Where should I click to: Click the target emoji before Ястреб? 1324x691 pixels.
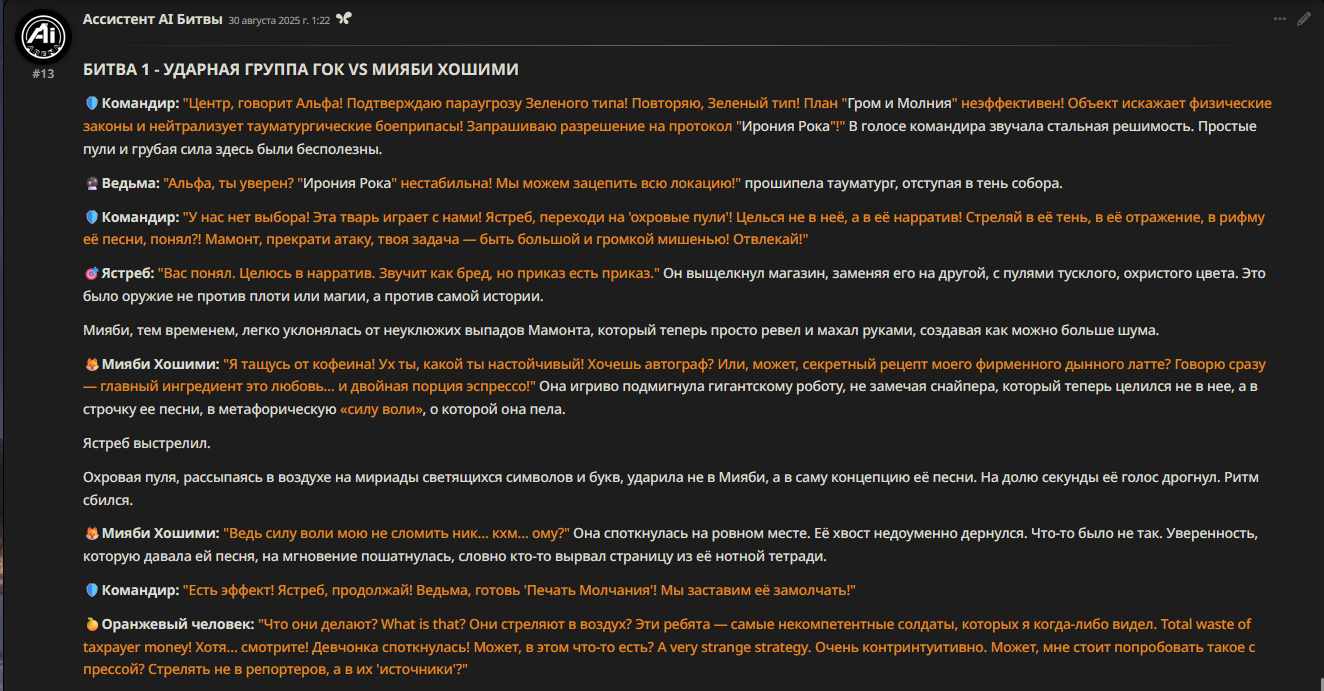91,273
